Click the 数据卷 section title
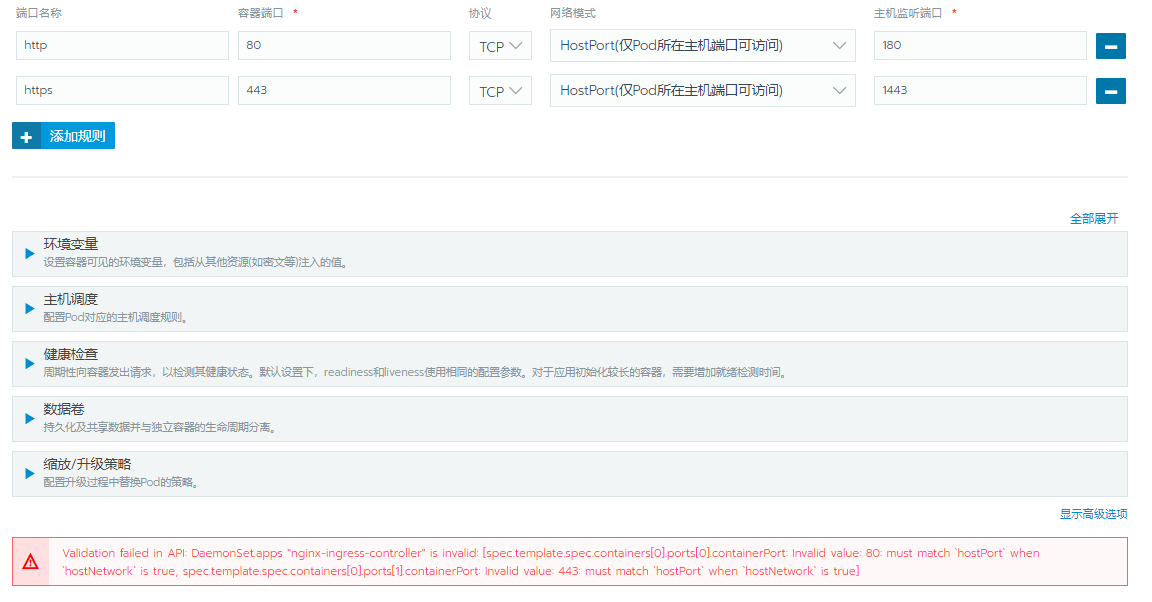The height and width of the screenshot is (602, 1152). pos(64,409)
